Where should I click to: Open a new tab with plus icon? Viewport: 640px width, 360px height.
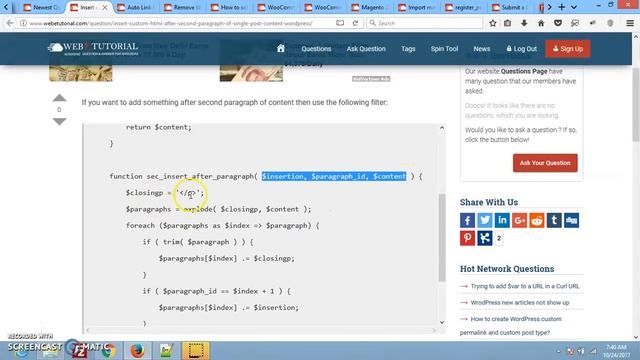click(562, 7)
